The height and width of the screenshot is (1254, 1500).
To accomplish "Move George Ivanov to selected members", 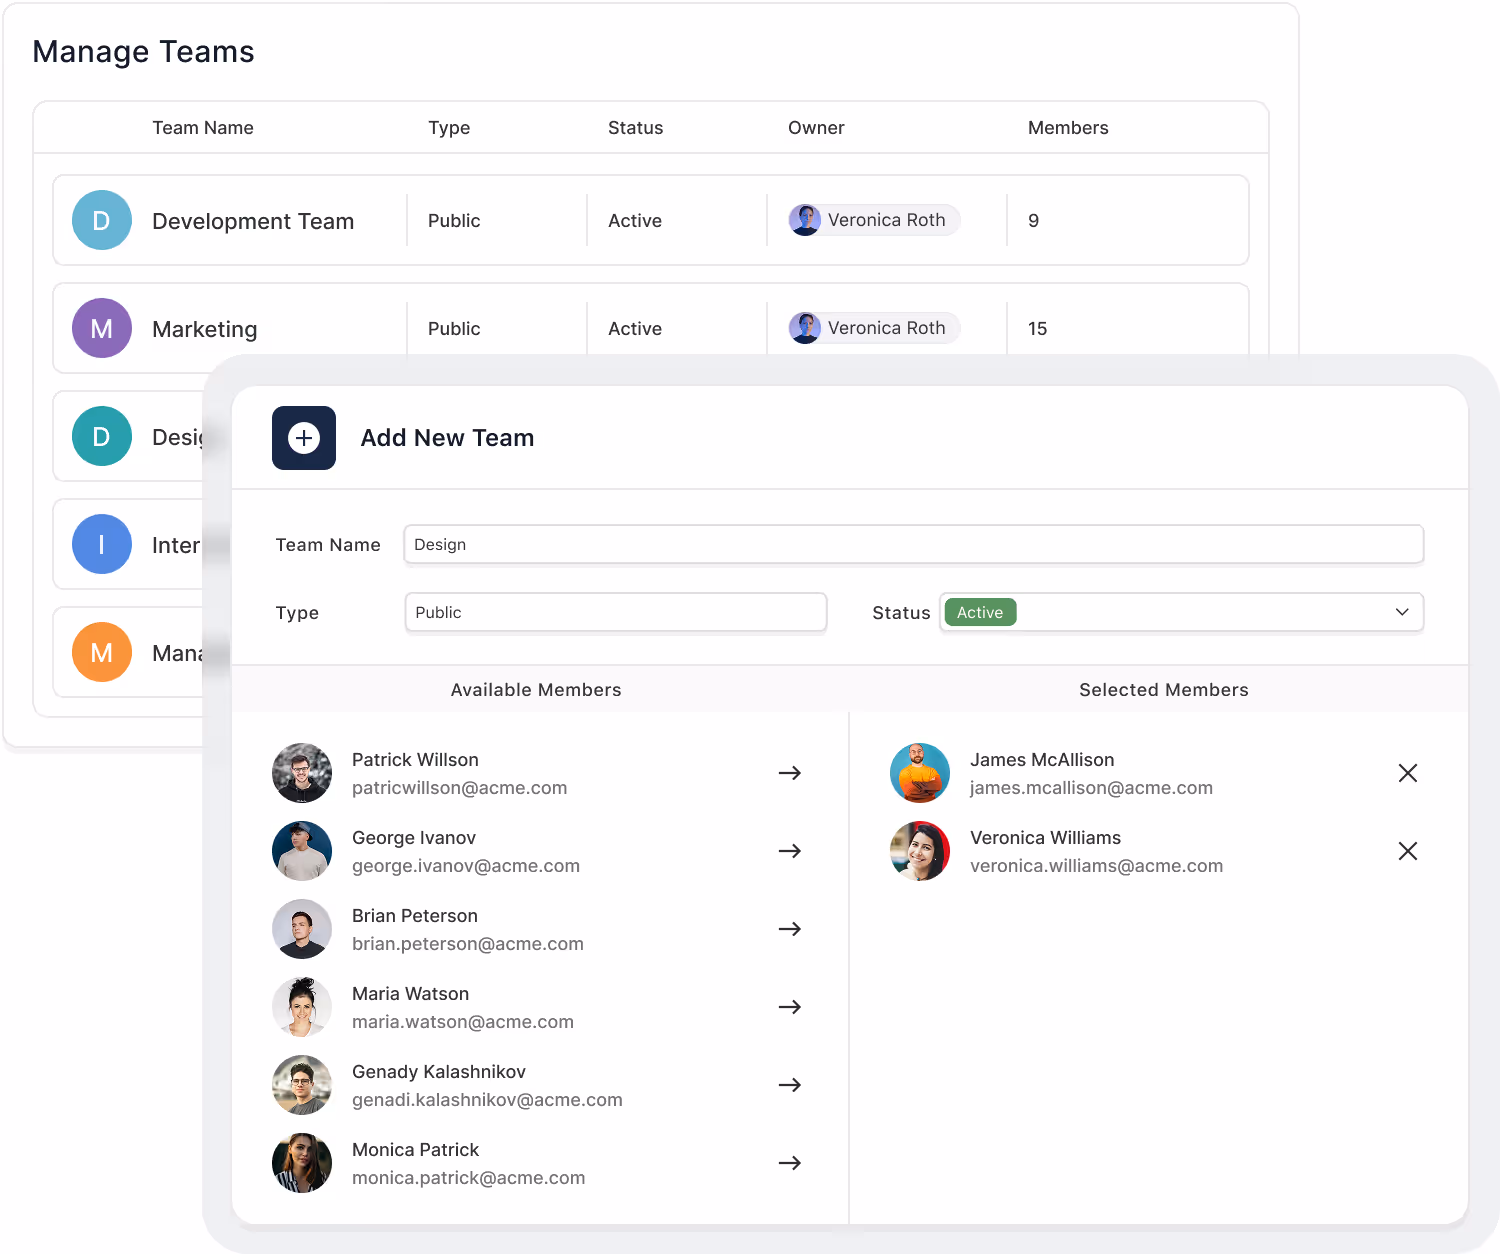I will (x=790, y=851).
